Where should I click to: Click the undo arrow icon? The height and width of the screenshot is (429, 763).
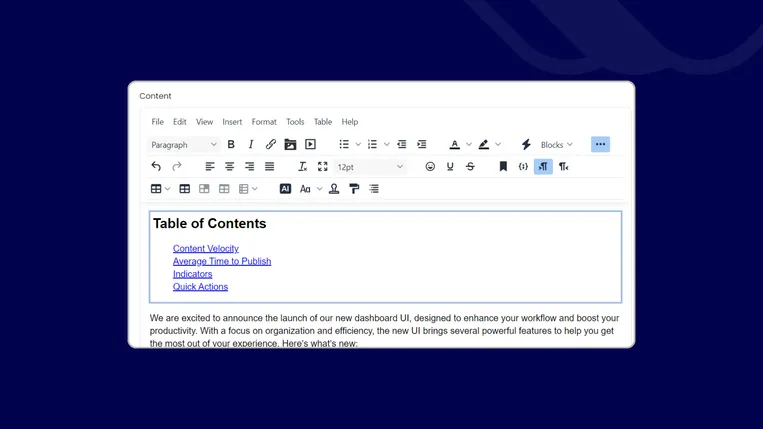(156, 167)
